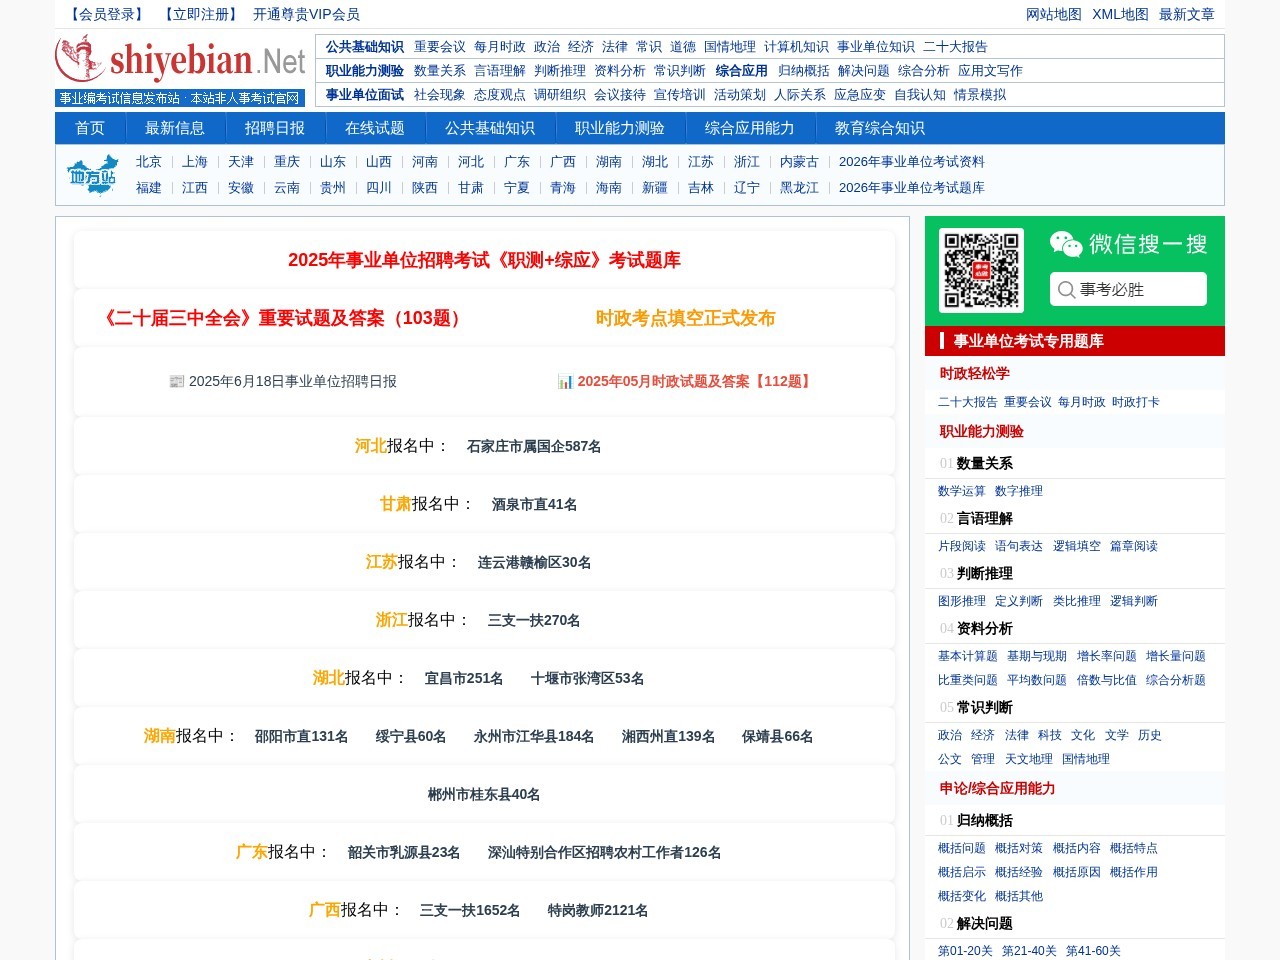Viewport: 1280px width, 960px height.
Task: Select the 黑龙江 regional site
Action: (x=799, y=188)
